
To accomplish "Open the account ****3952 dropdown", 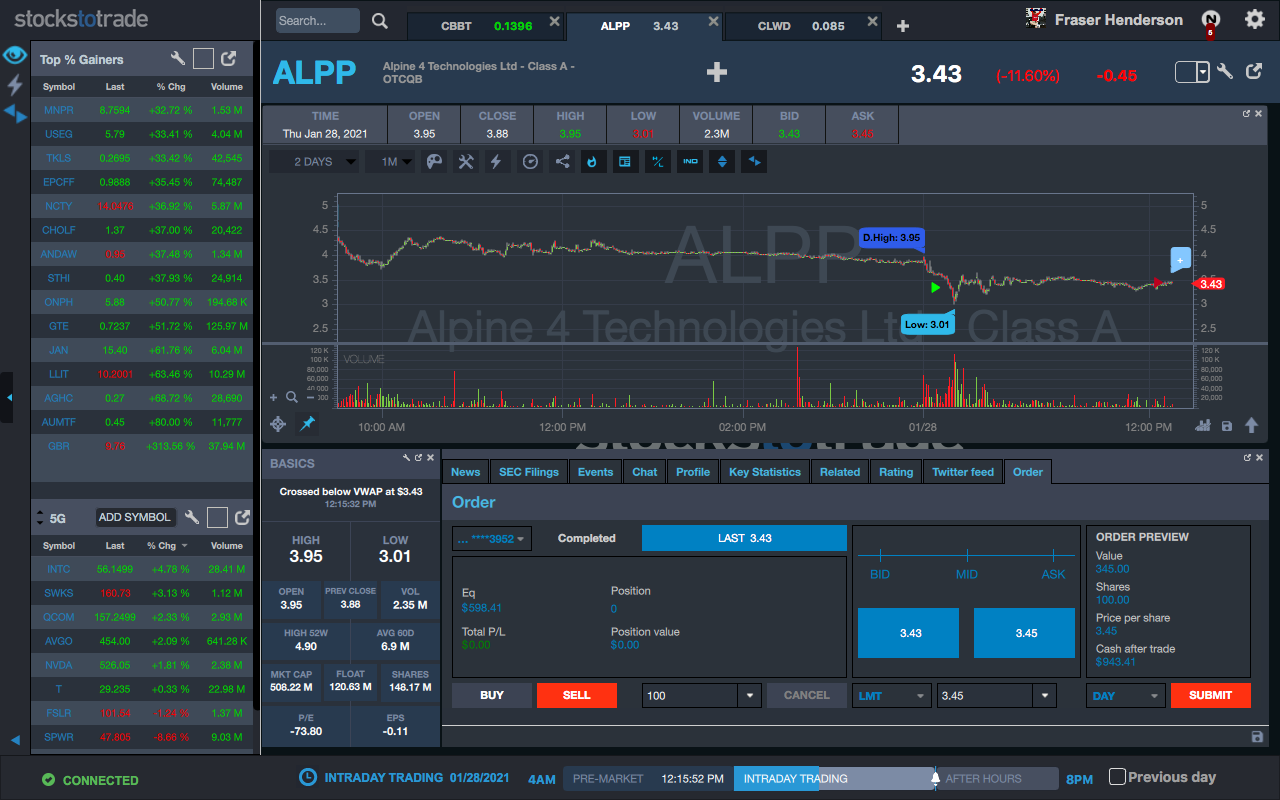I will tap(492, 539).
